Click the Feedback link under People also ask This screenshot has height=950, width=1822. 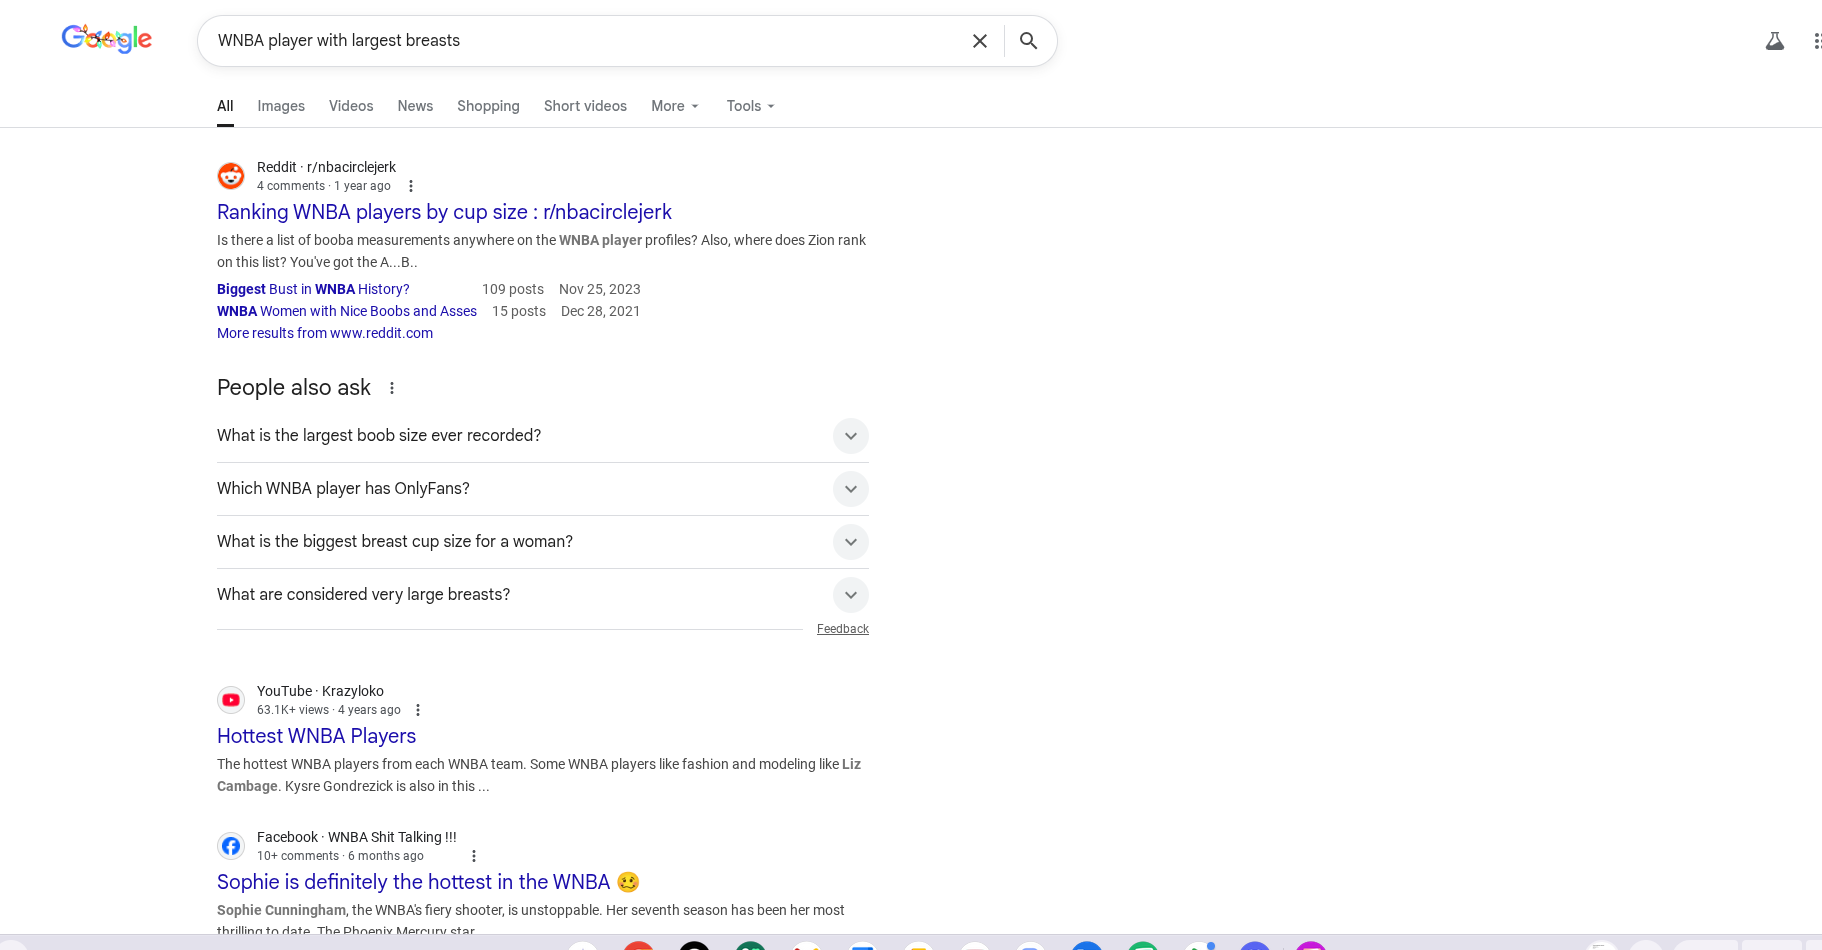842,629
